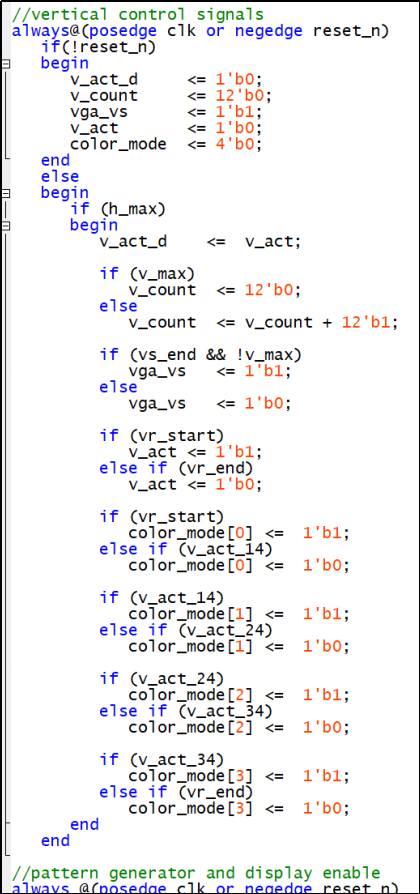Click the 'else if (v_act_14)' line
The image size is (420, 894).
(x=185, y=550)
